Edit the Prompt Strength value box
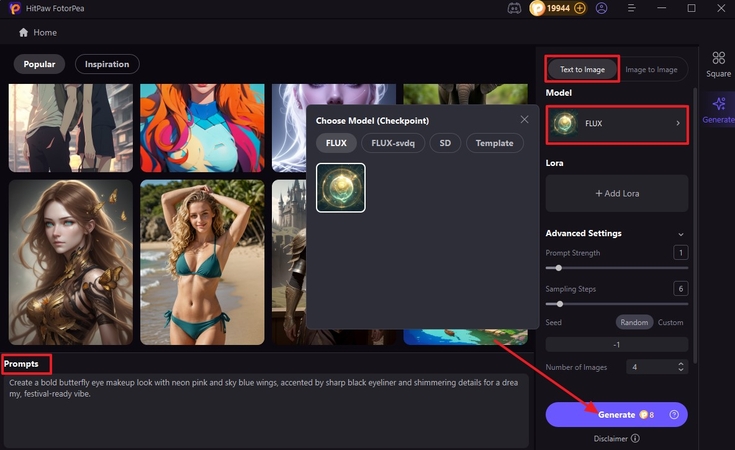 point(681,253)
